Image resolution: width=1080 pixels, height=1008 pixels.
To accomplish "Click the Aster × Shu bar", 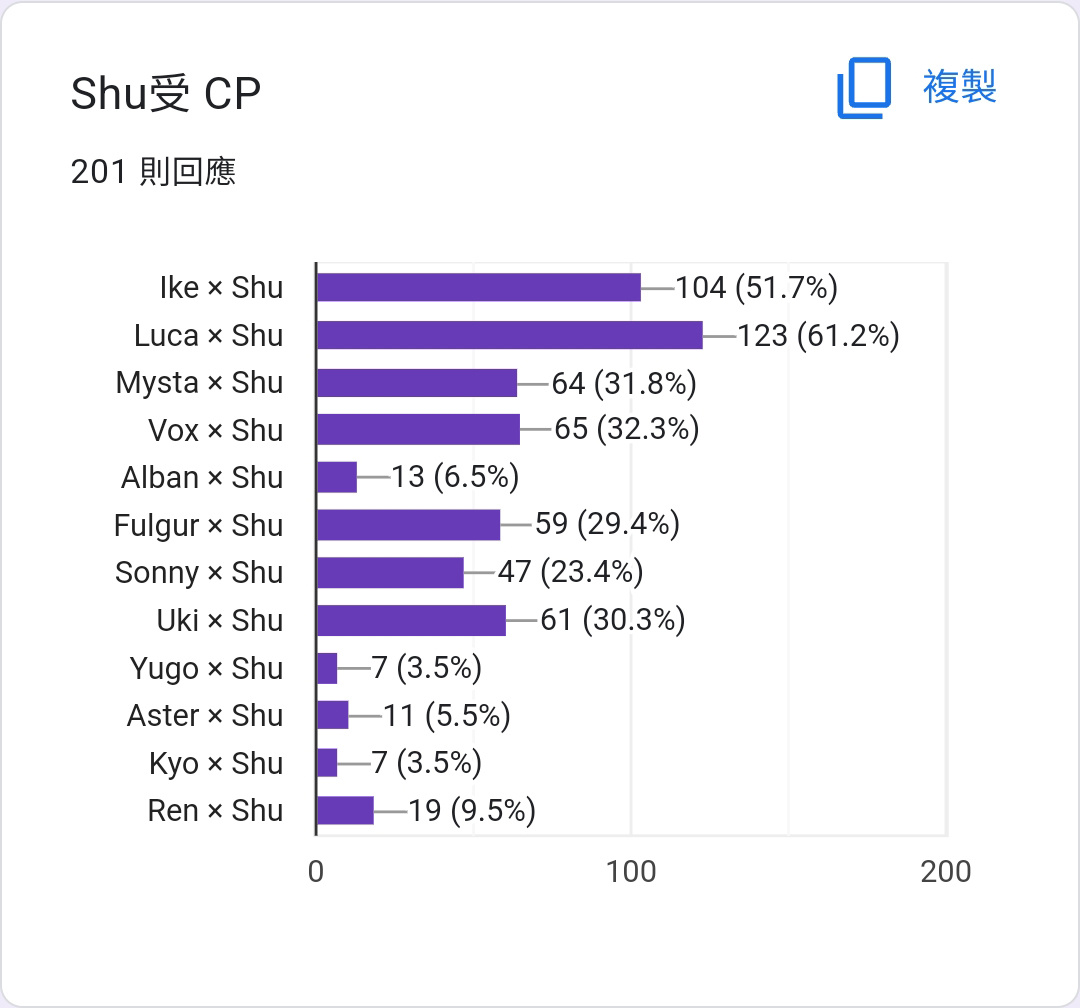I will coord(333,714).
